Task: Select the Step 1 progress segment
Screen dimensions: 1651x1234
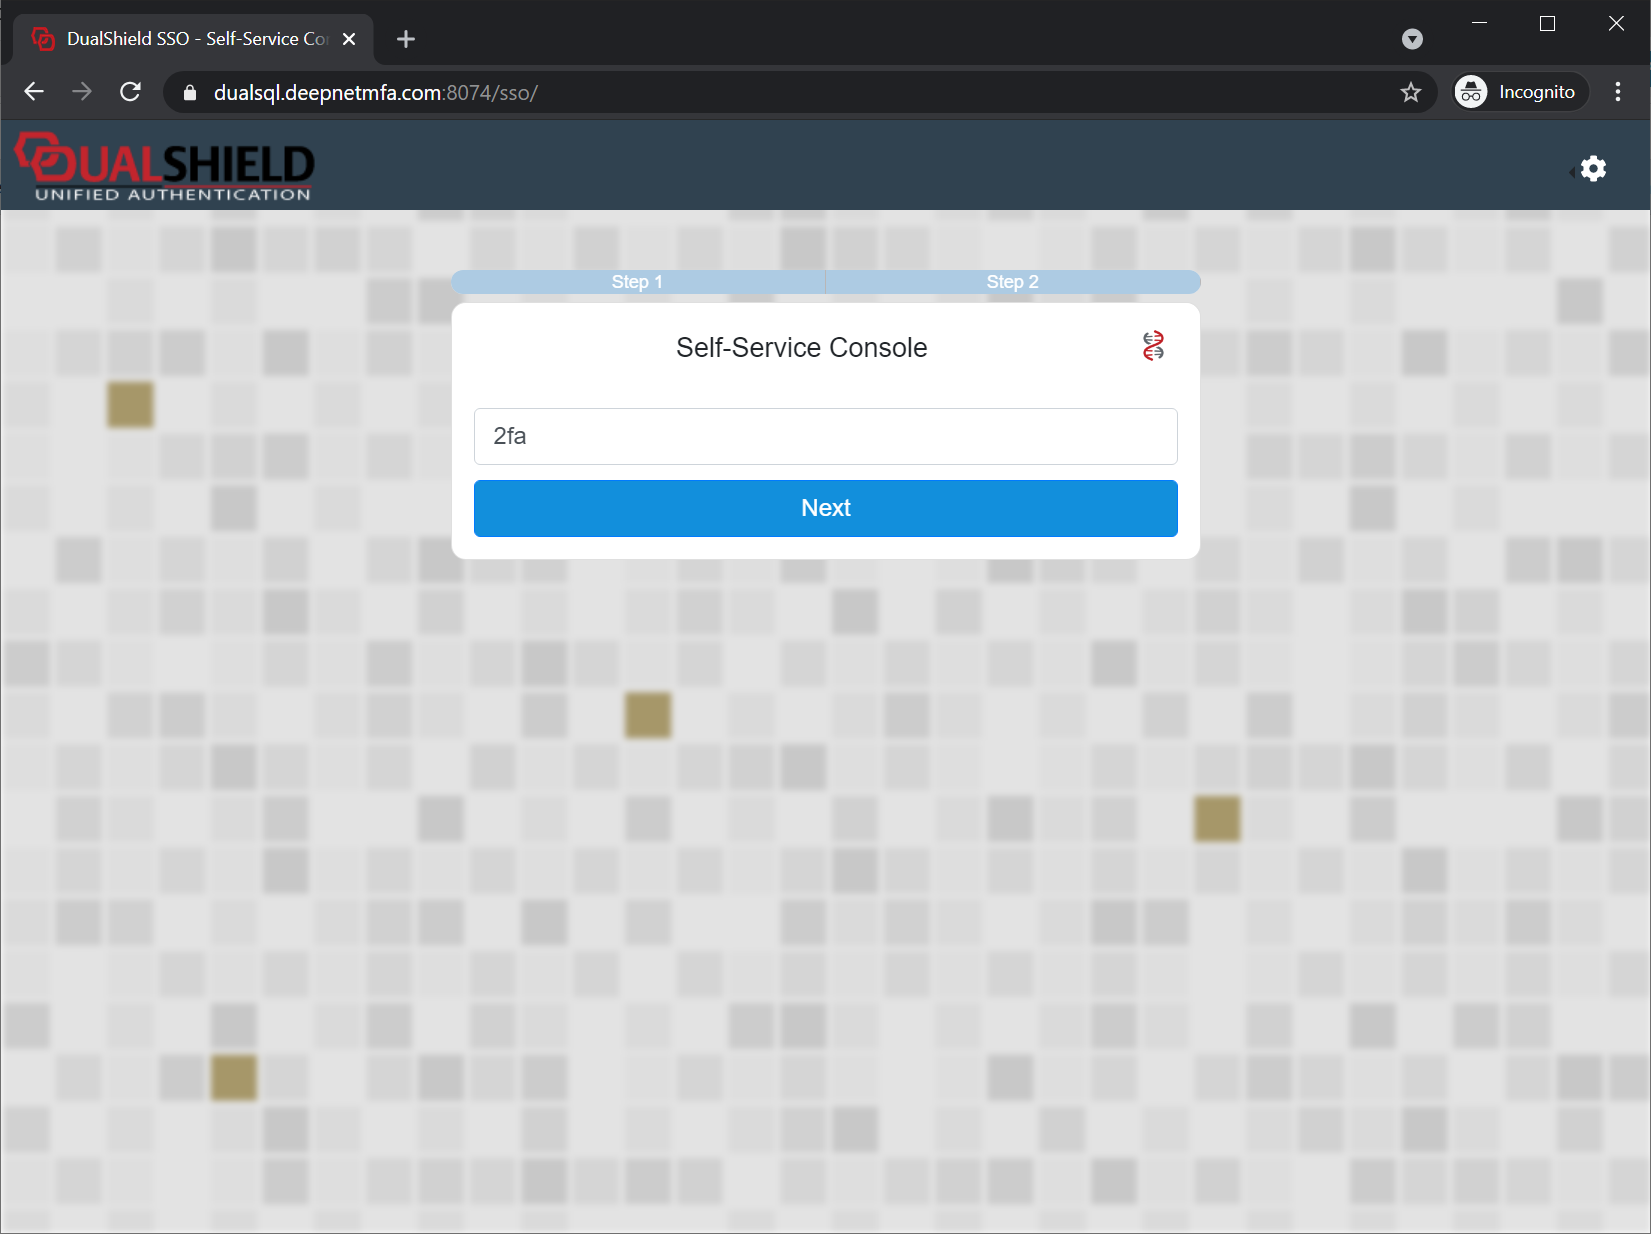Action: (637, 282)
